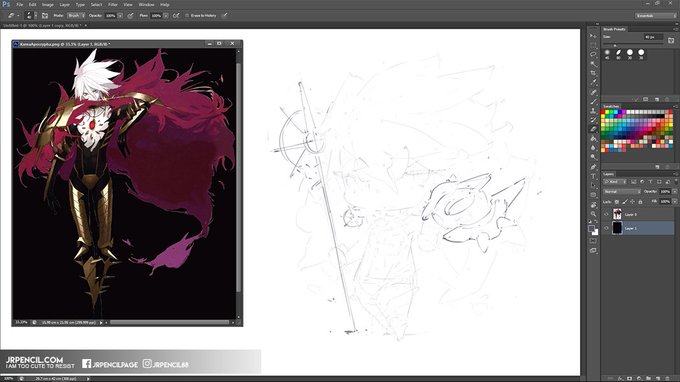Select the Zoom tool
680x382 pixels.
pyautogui.click(x=593, y=213)
